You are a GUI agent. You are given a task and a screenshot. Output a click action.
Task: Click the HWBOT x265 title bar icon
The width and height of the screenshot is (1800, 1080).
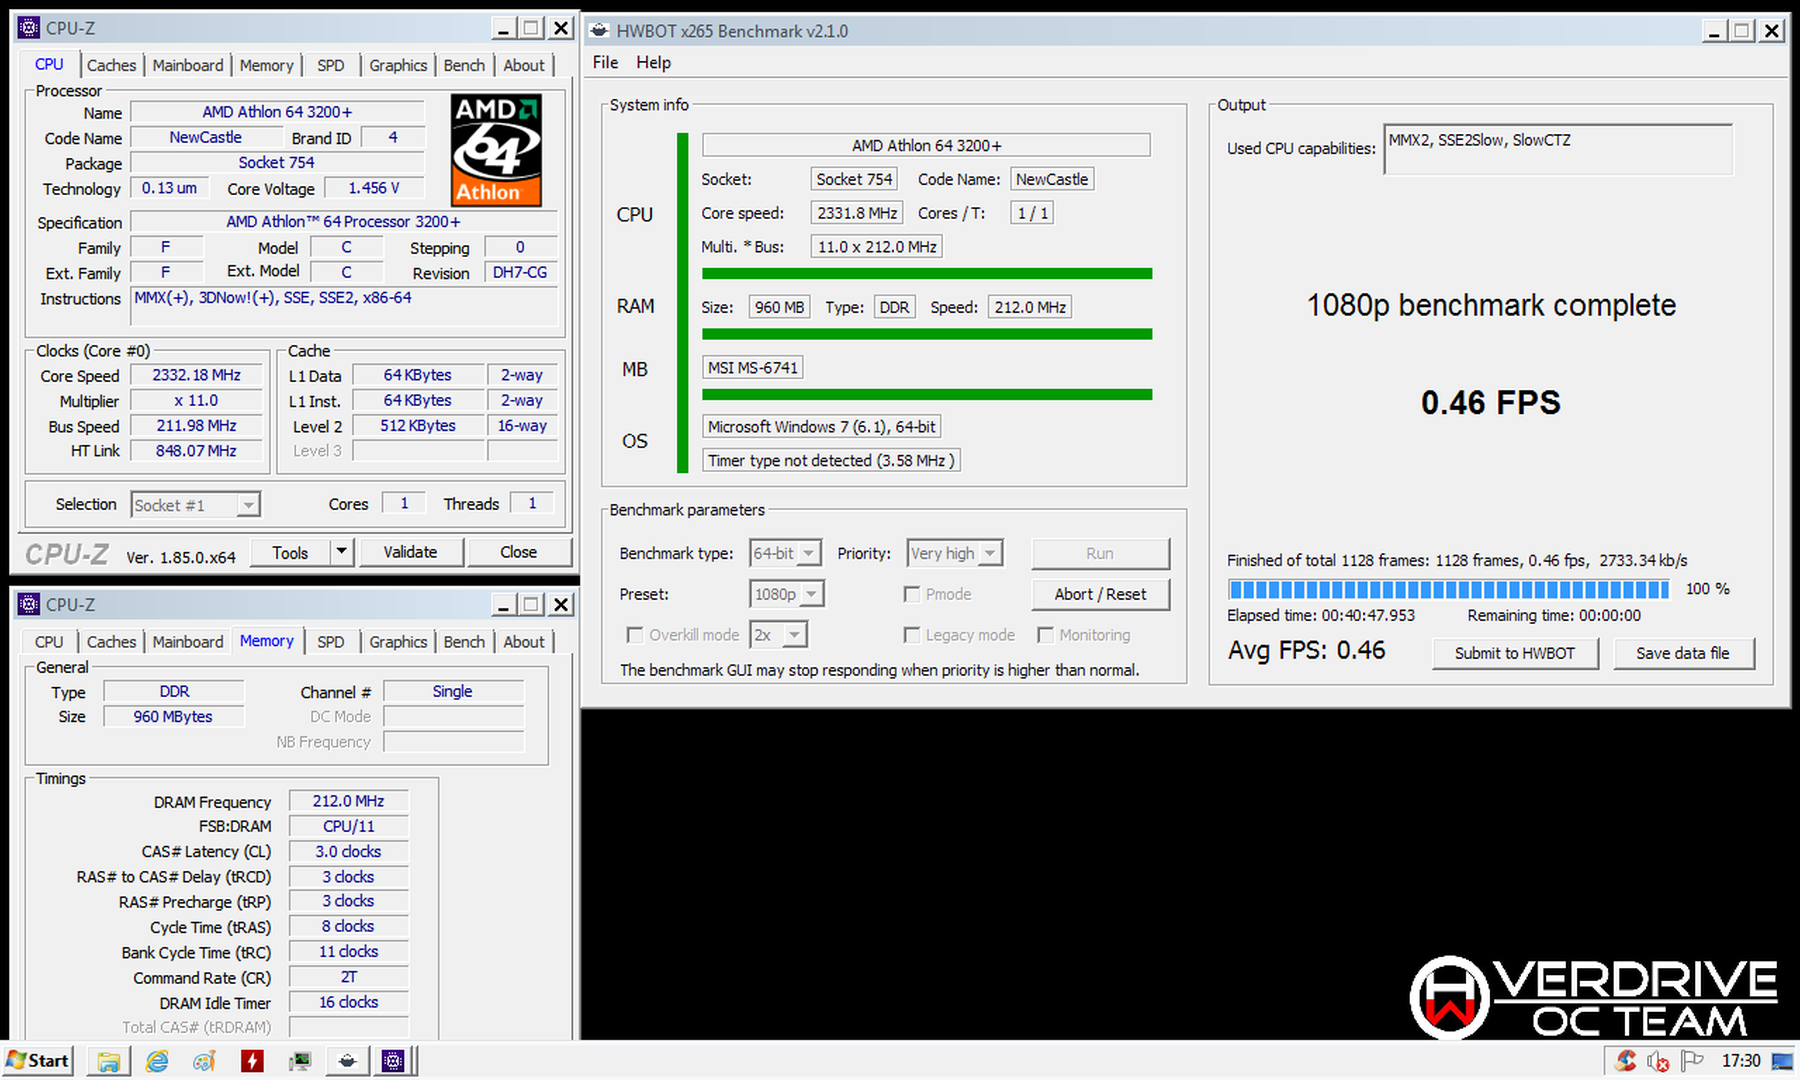click(x=600, y=31)
